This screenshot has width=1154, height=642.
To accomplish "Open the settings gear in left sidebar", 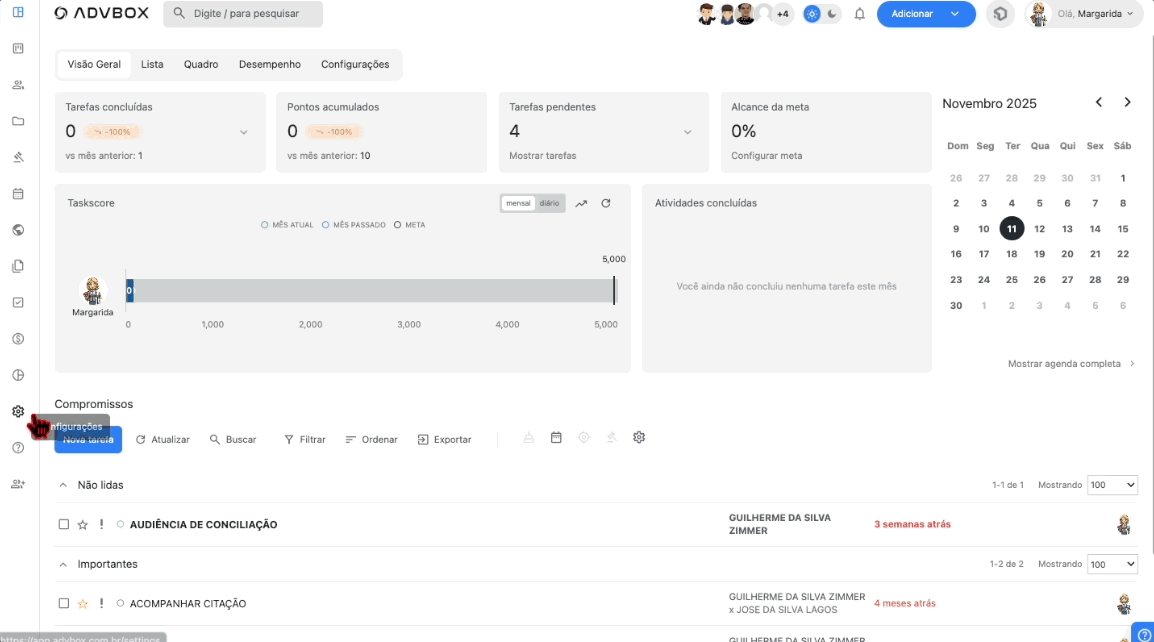I will (x=18, y=411).
